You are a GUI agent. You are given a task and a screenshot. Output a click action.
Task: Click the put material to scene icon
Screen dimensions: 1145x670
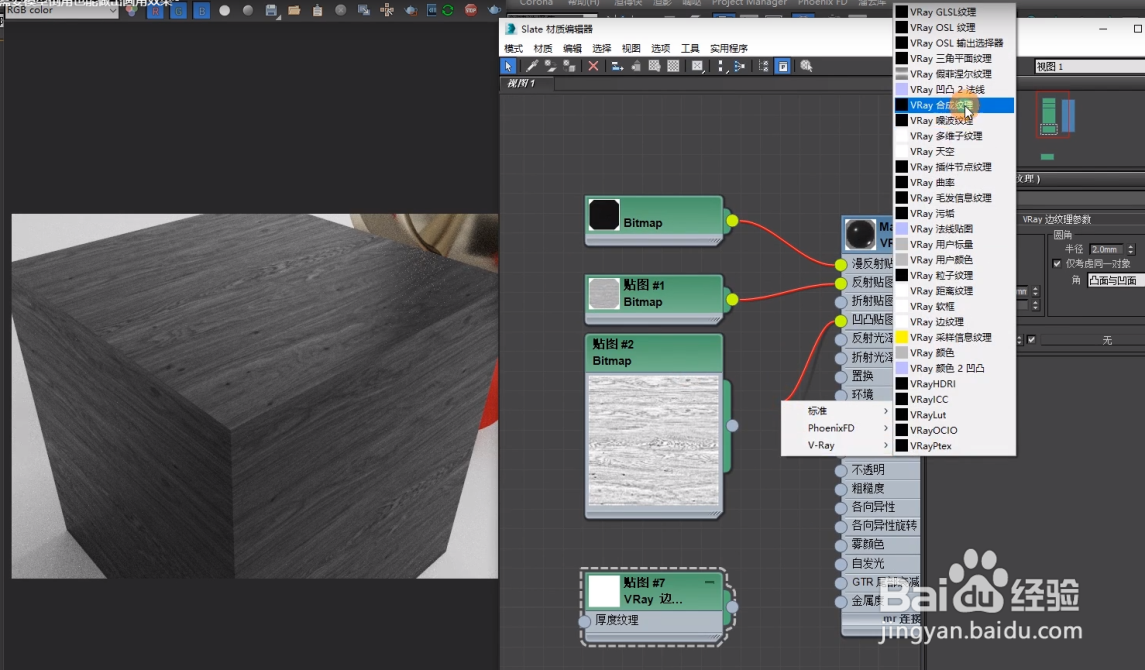coord(550,66)
